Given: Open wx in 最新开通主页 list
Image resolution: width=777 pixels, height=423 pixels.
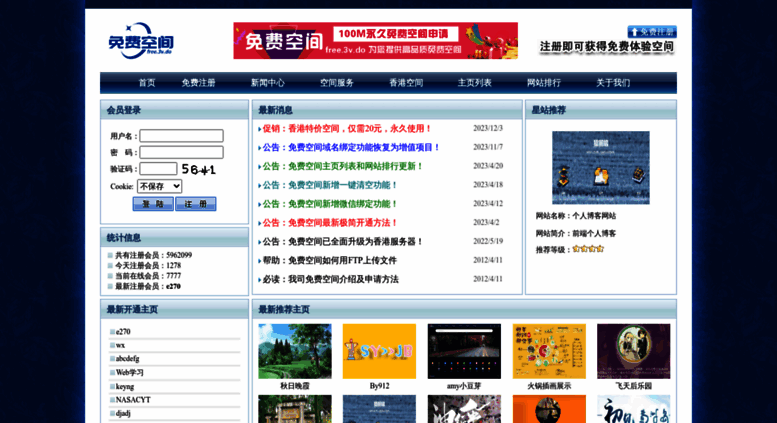Looking at the screenshot, I should click(x=120, y=345).
